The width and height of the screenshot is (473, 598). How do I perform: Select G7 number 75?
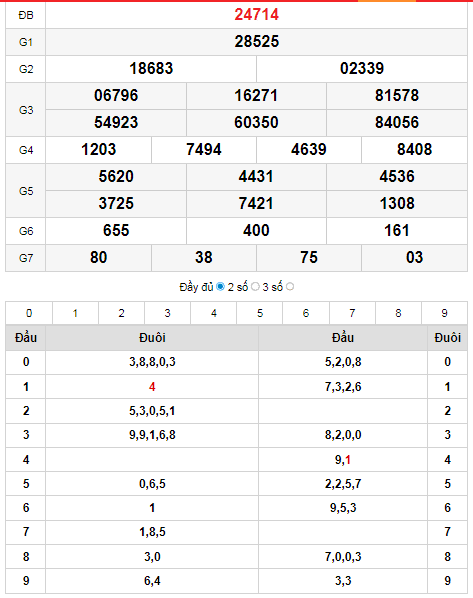(x=309, y=257)
